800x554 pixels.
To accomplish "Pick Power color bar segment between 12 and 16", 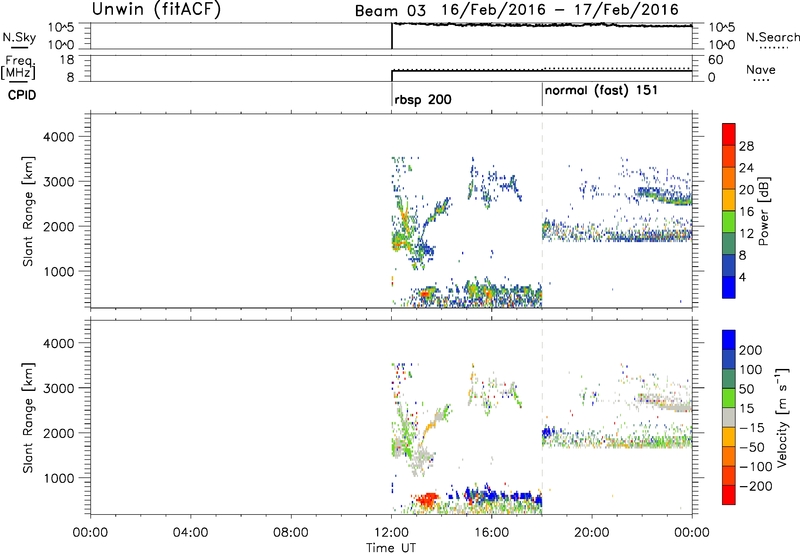I will (x=729, y=222).
